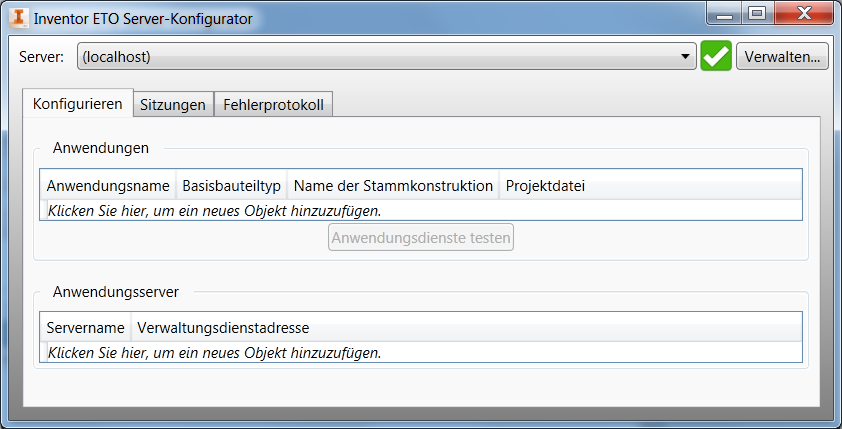The image size is (842, 429).
Task: Switch to the Sitzungen tab
Action: tap(173, 105)
